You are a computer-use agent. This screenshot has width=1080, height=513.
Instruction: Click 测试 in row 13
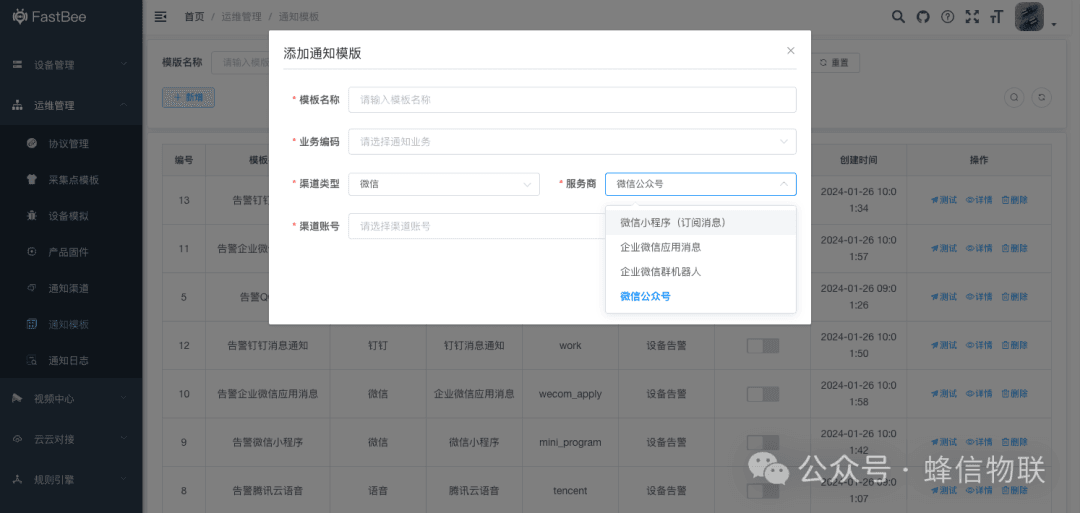(x=944, y=200)
